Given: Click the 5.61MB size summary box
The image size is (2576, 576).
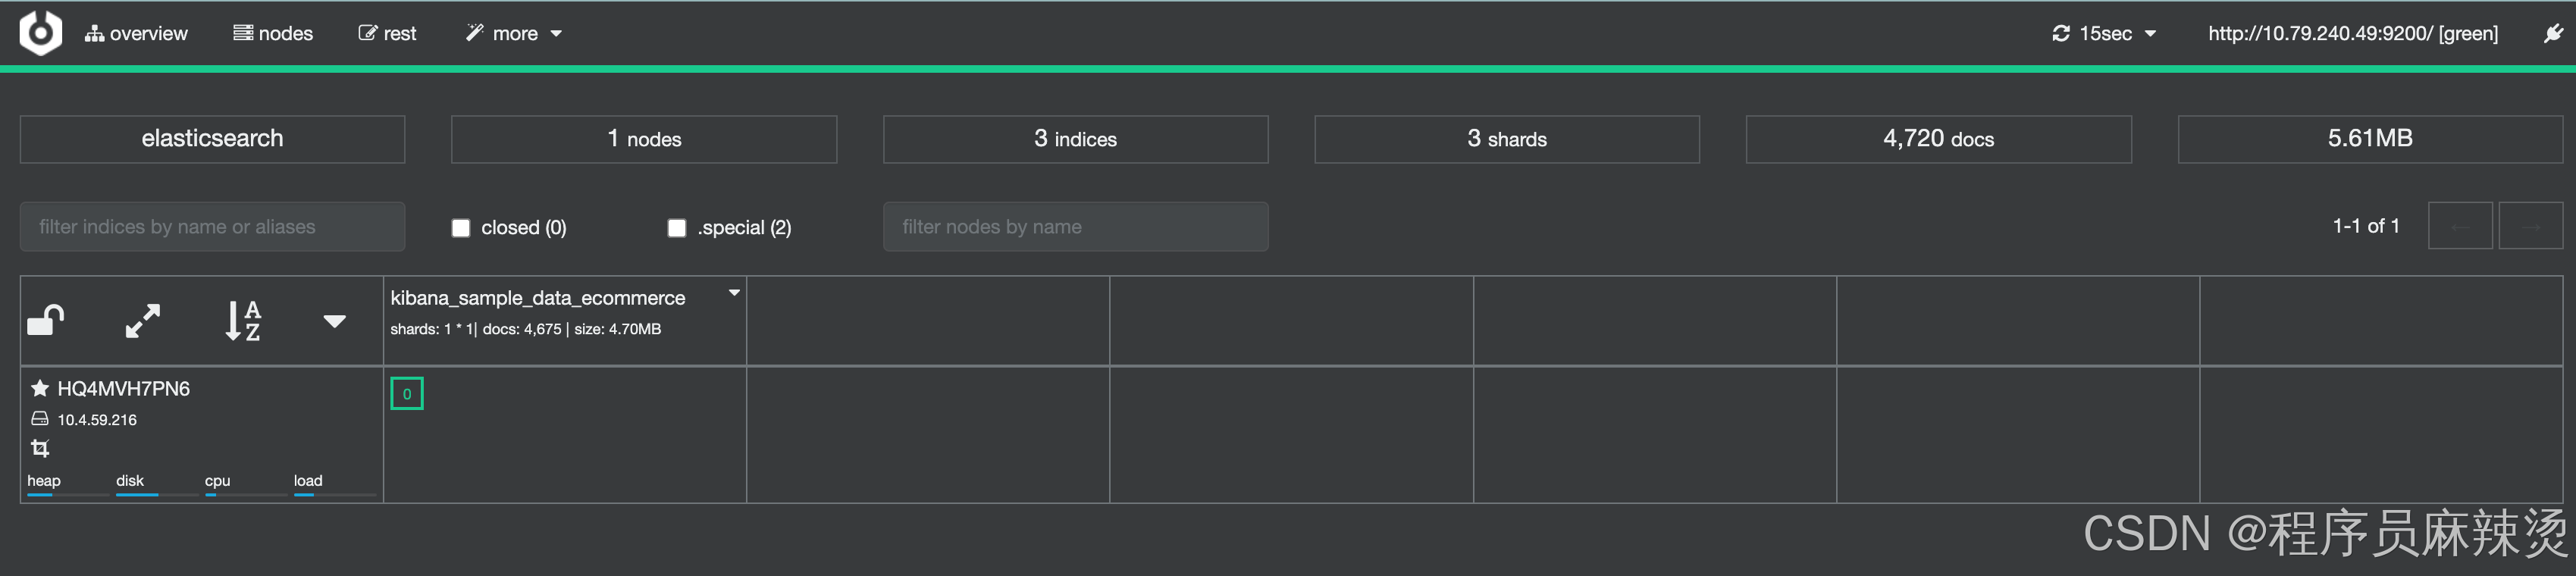Looking at the screenshot, I should (2370, 139).
